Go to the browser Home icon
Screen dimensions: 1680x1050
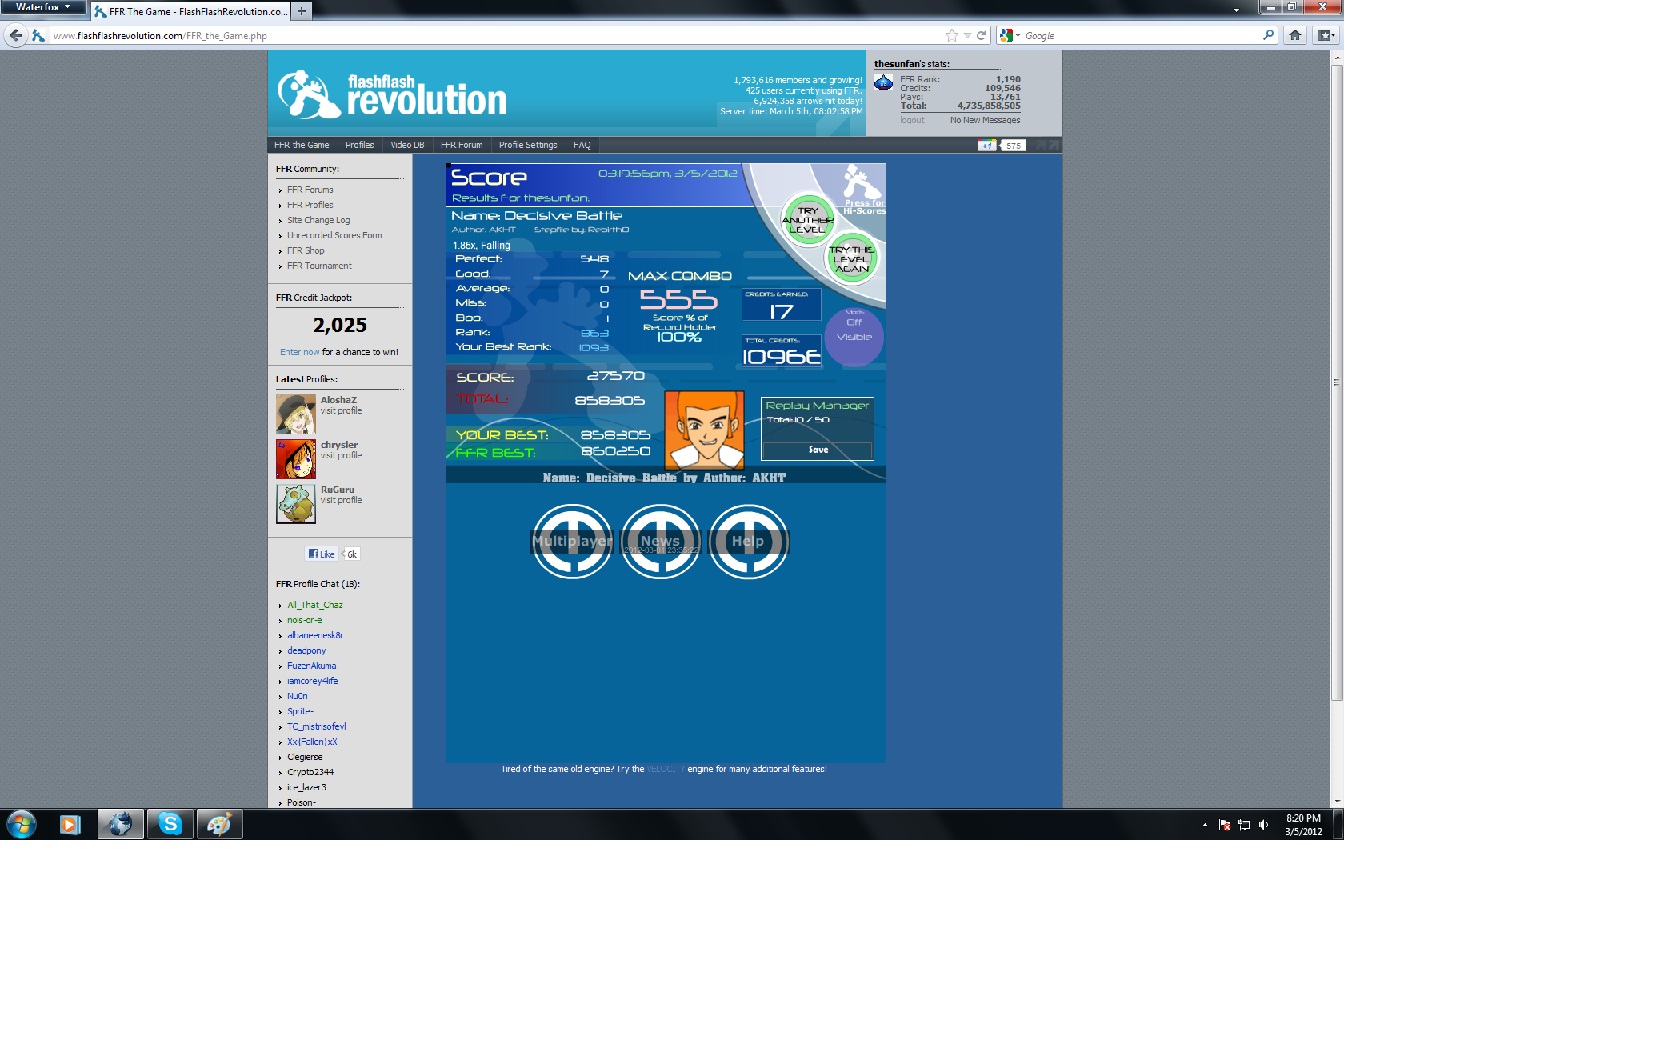click(x=1295, y=35)
